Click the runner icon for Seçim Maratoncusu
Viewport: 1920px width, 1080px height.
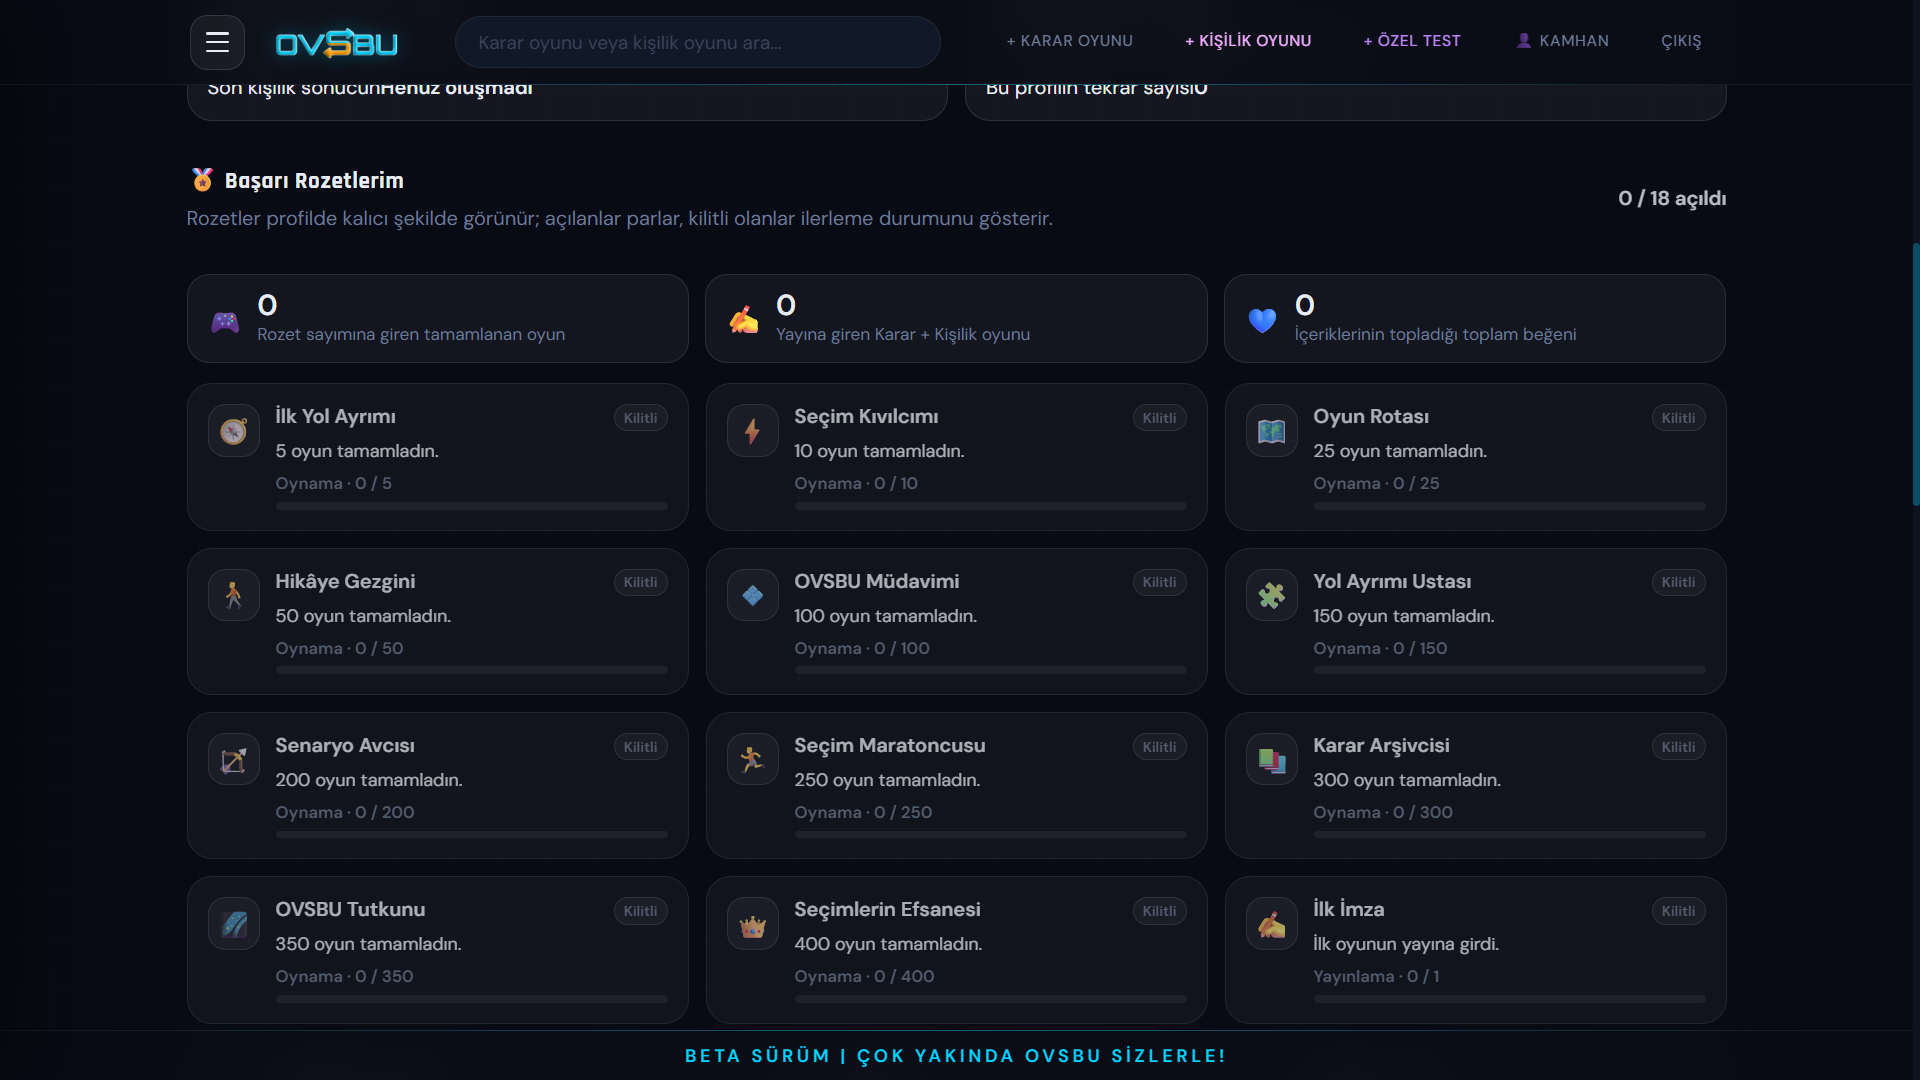tap(753, 760)
